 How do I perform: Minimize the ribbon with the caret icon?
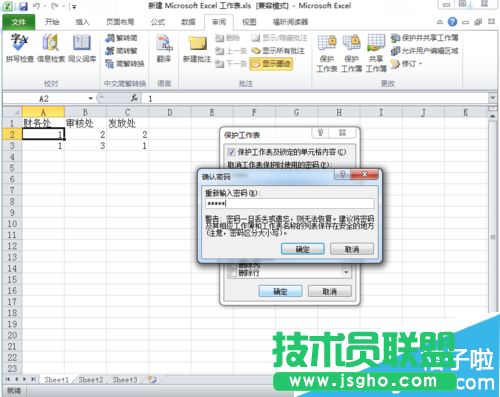click(440, 22)
